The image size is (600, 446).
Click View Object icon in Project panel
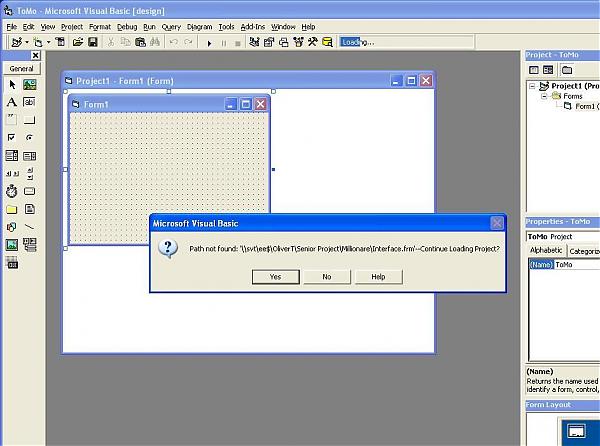548,70
